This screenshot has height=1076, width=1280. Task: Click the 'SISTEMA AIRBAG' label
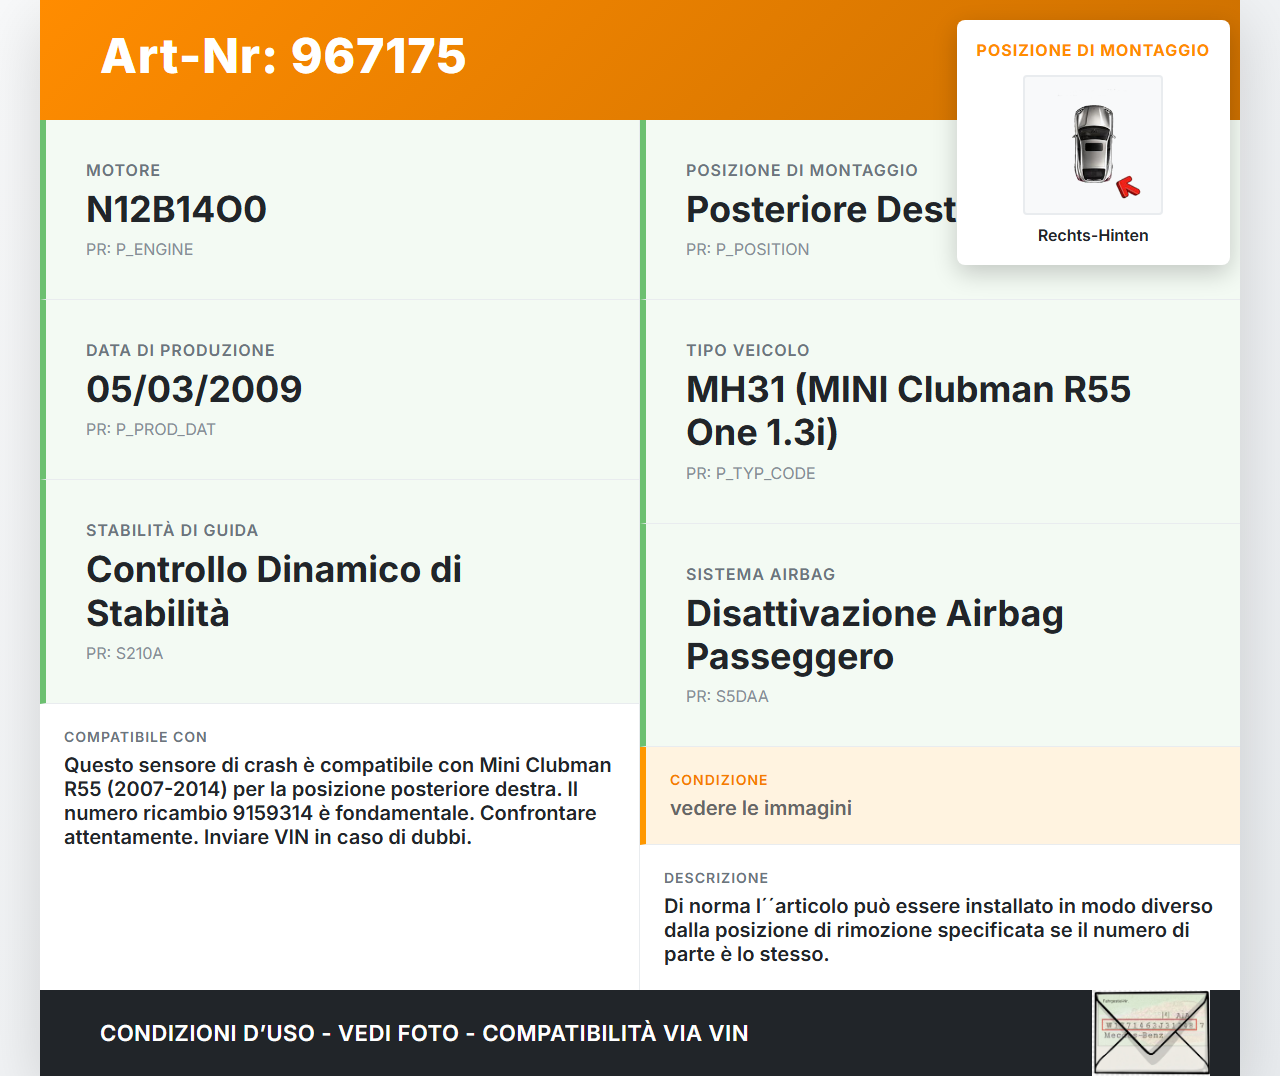761,574
